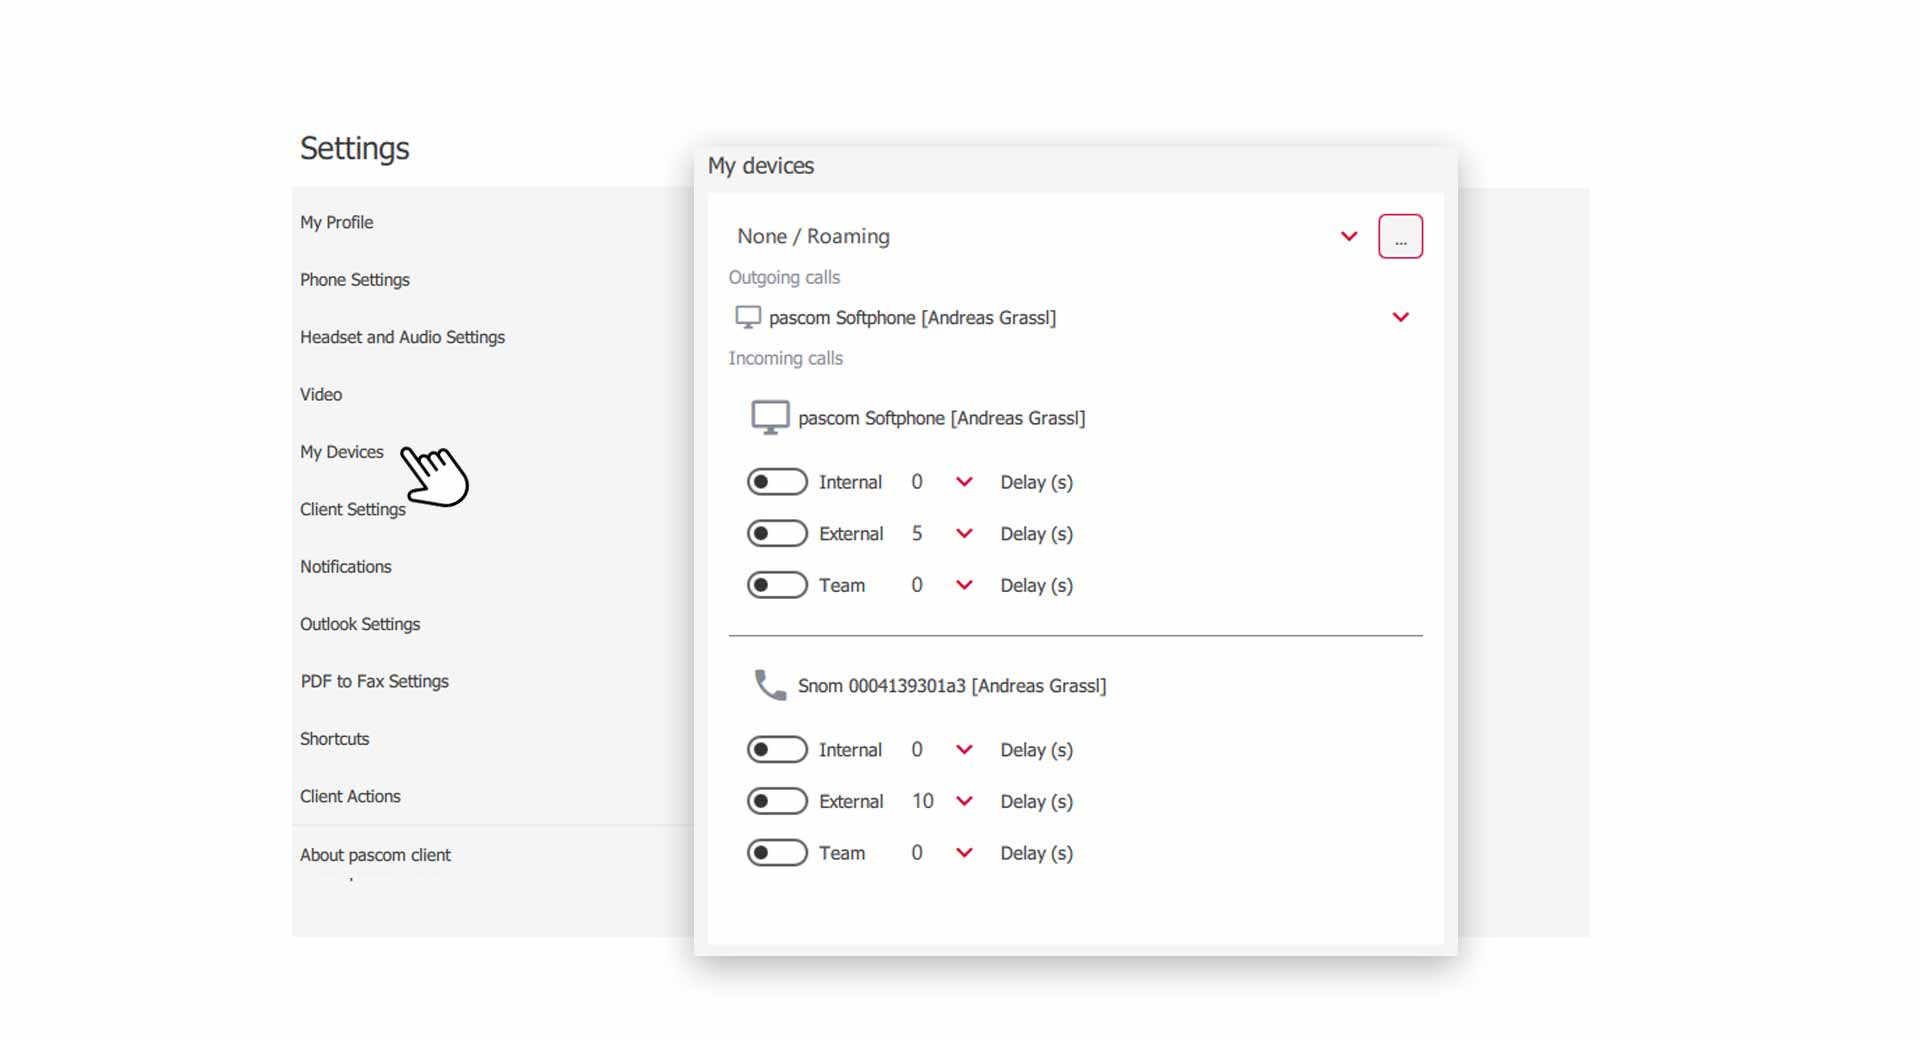Screen dimensions: 1920x1040
Task: Click the softphone monitor icon under Incoming calls
Action: click(x=770, y=418)
